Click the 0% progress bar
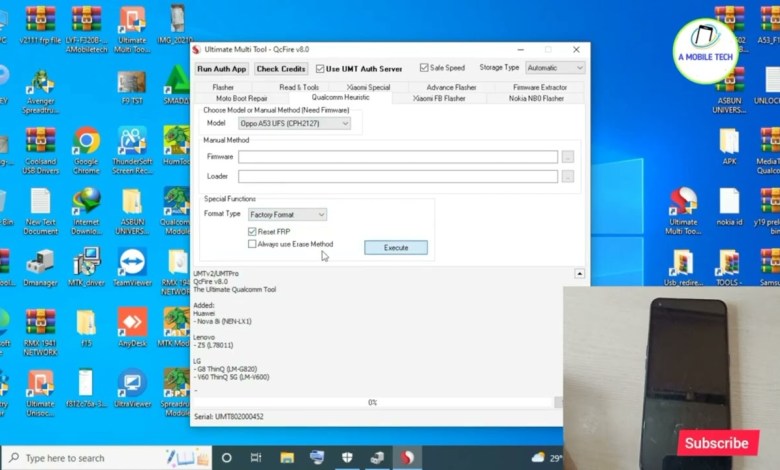The image size is (780, 470). pos(373,402)
